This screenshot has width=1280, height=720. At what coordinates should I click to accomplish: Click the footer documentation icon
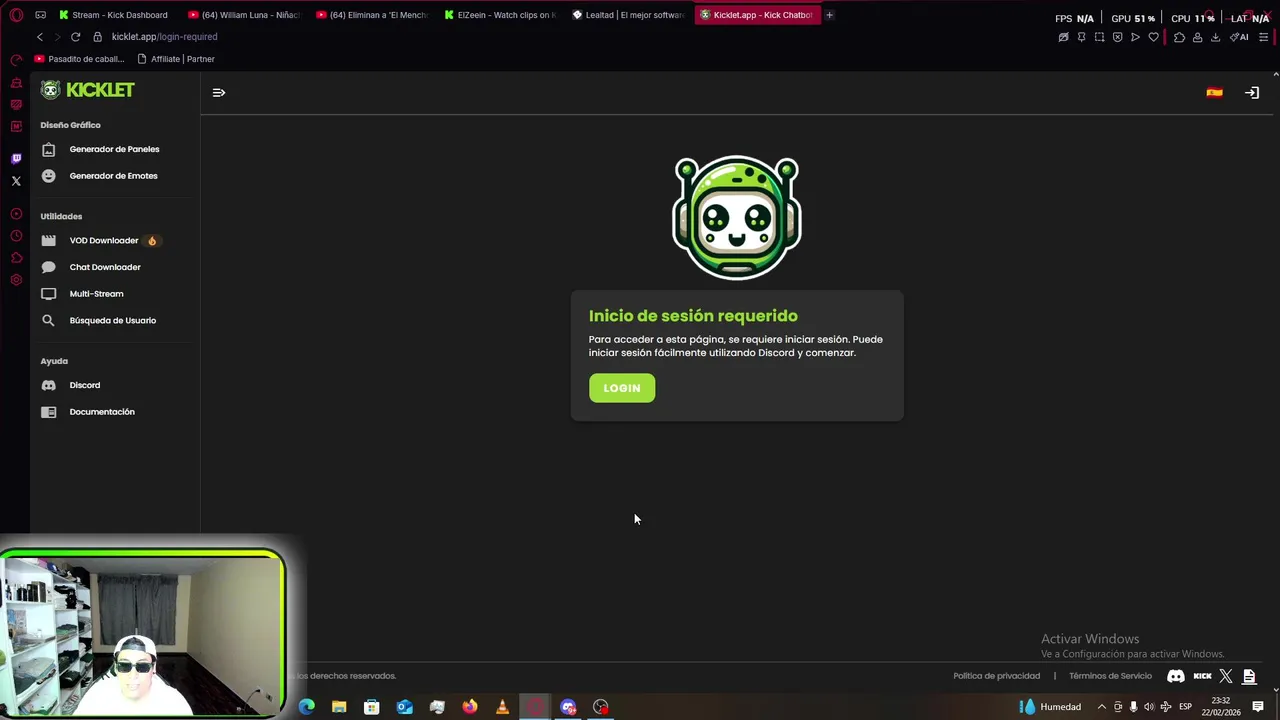tap(1249, 677)
